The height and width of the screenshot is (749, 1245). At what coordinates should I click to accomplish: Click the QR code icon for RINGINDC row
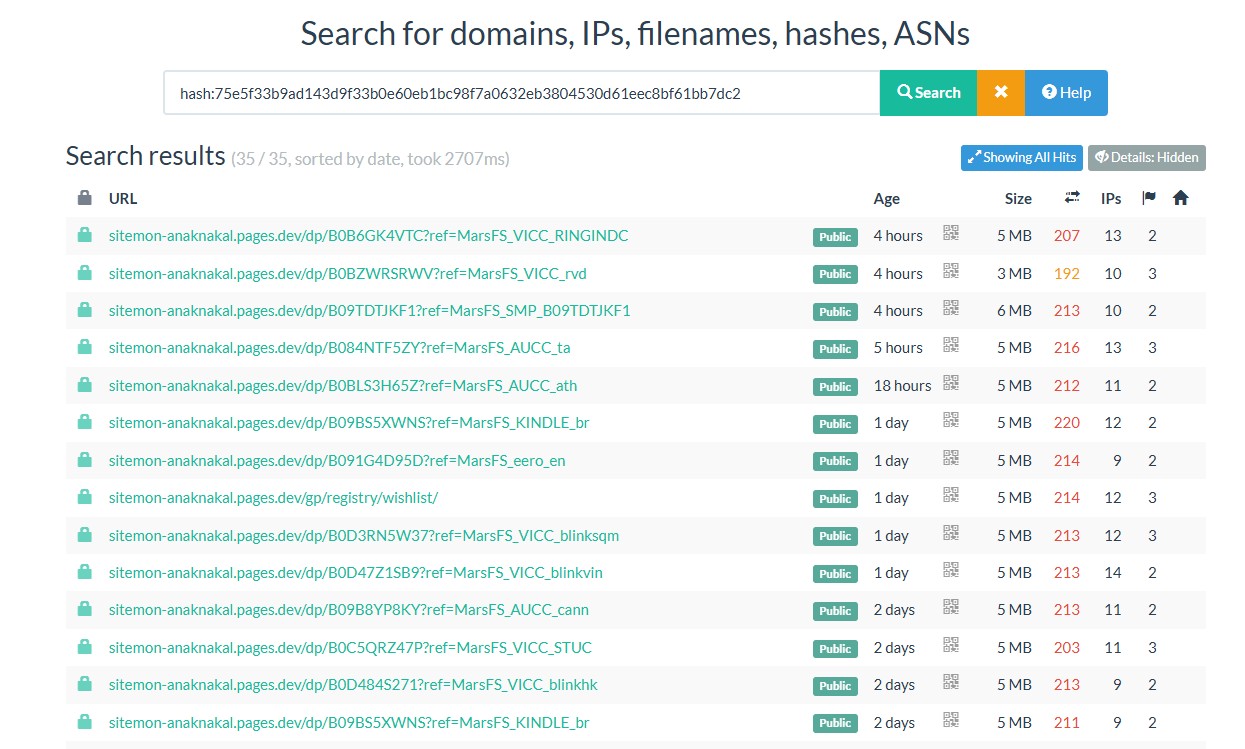950,234
